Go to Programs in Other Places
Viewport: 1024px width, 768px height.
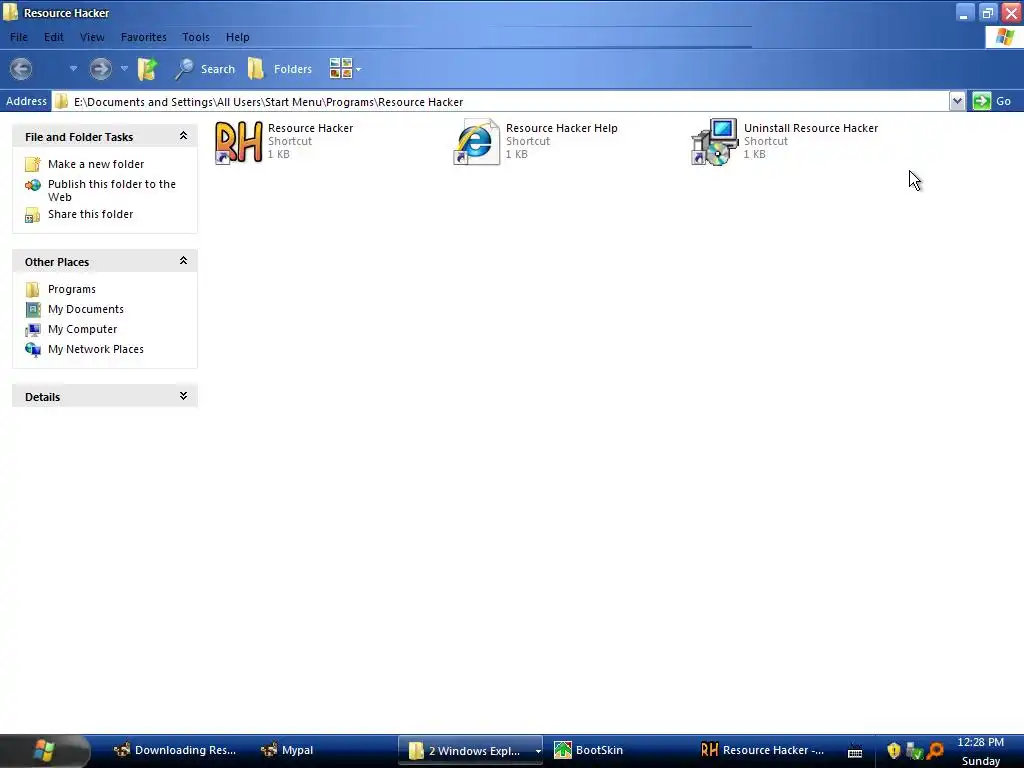[72, 289]
